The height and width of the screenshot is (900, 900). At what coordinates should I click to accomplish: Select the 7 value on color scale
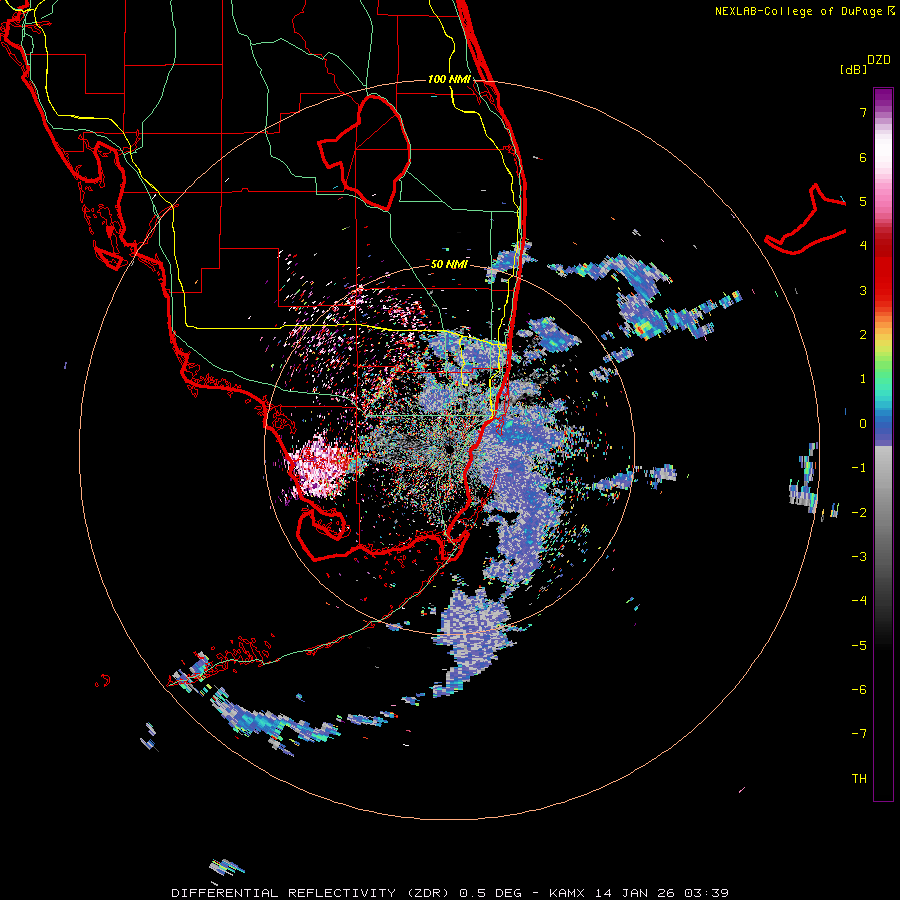(x=863, y=112)
